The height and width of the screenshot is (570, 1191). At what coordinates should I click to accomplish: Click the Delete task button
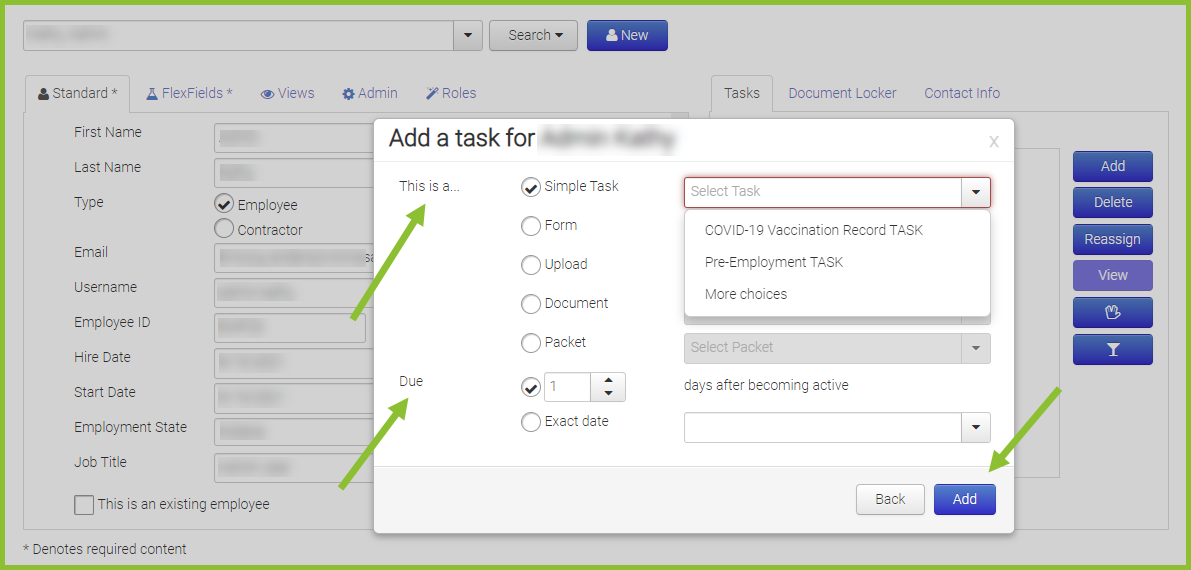pos(1113,203)
